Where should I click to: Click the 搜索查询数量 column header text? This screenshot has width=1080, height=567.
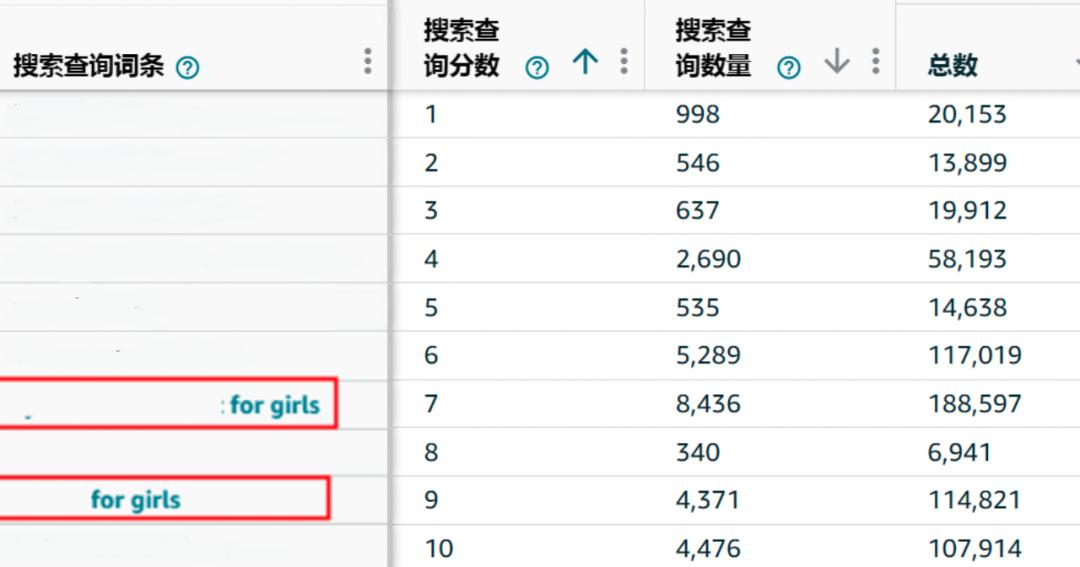[713, 48]
